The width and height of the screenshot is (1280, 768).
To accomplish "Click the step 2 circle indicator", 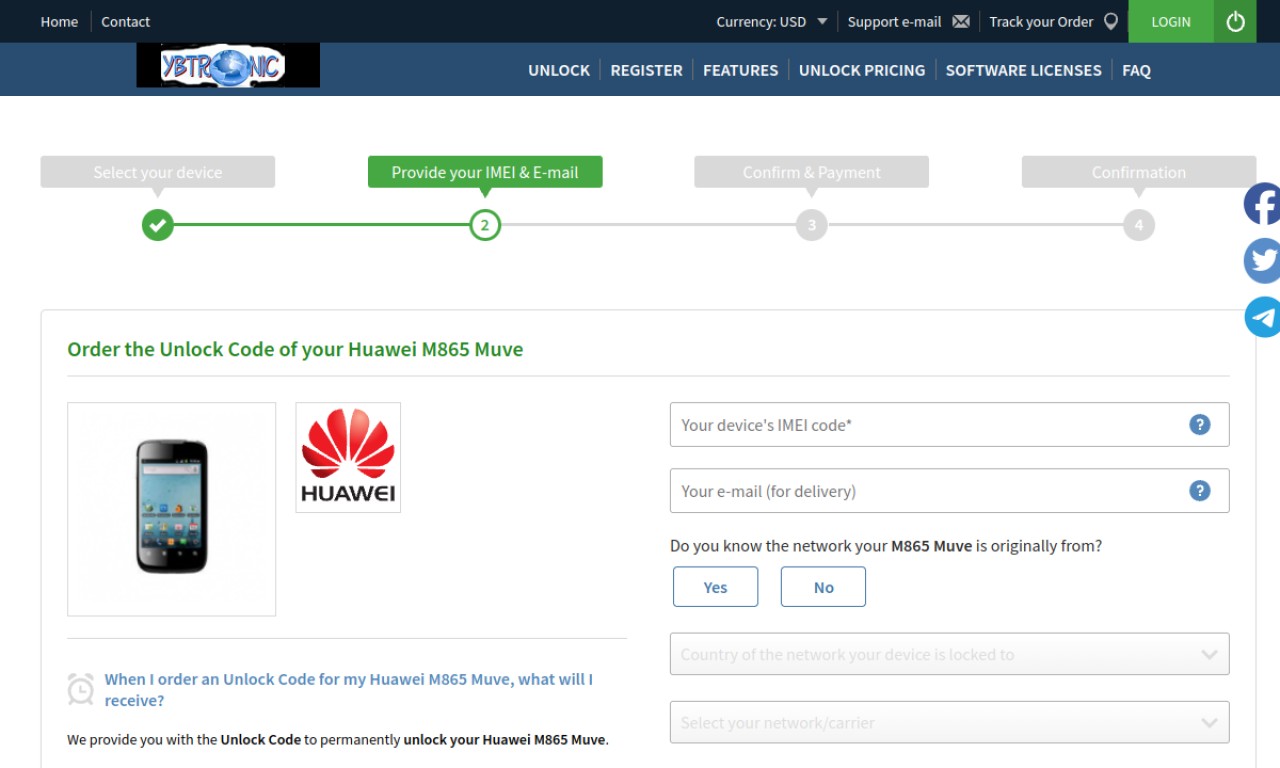I will click(485, 225).
